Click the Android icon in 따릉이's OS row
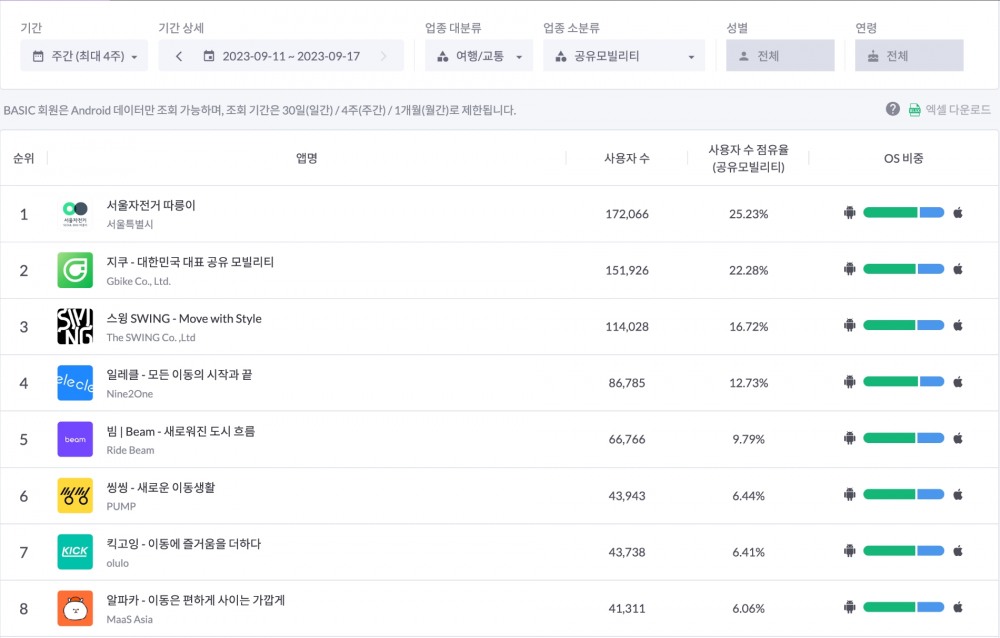 (x=849, y=212)
